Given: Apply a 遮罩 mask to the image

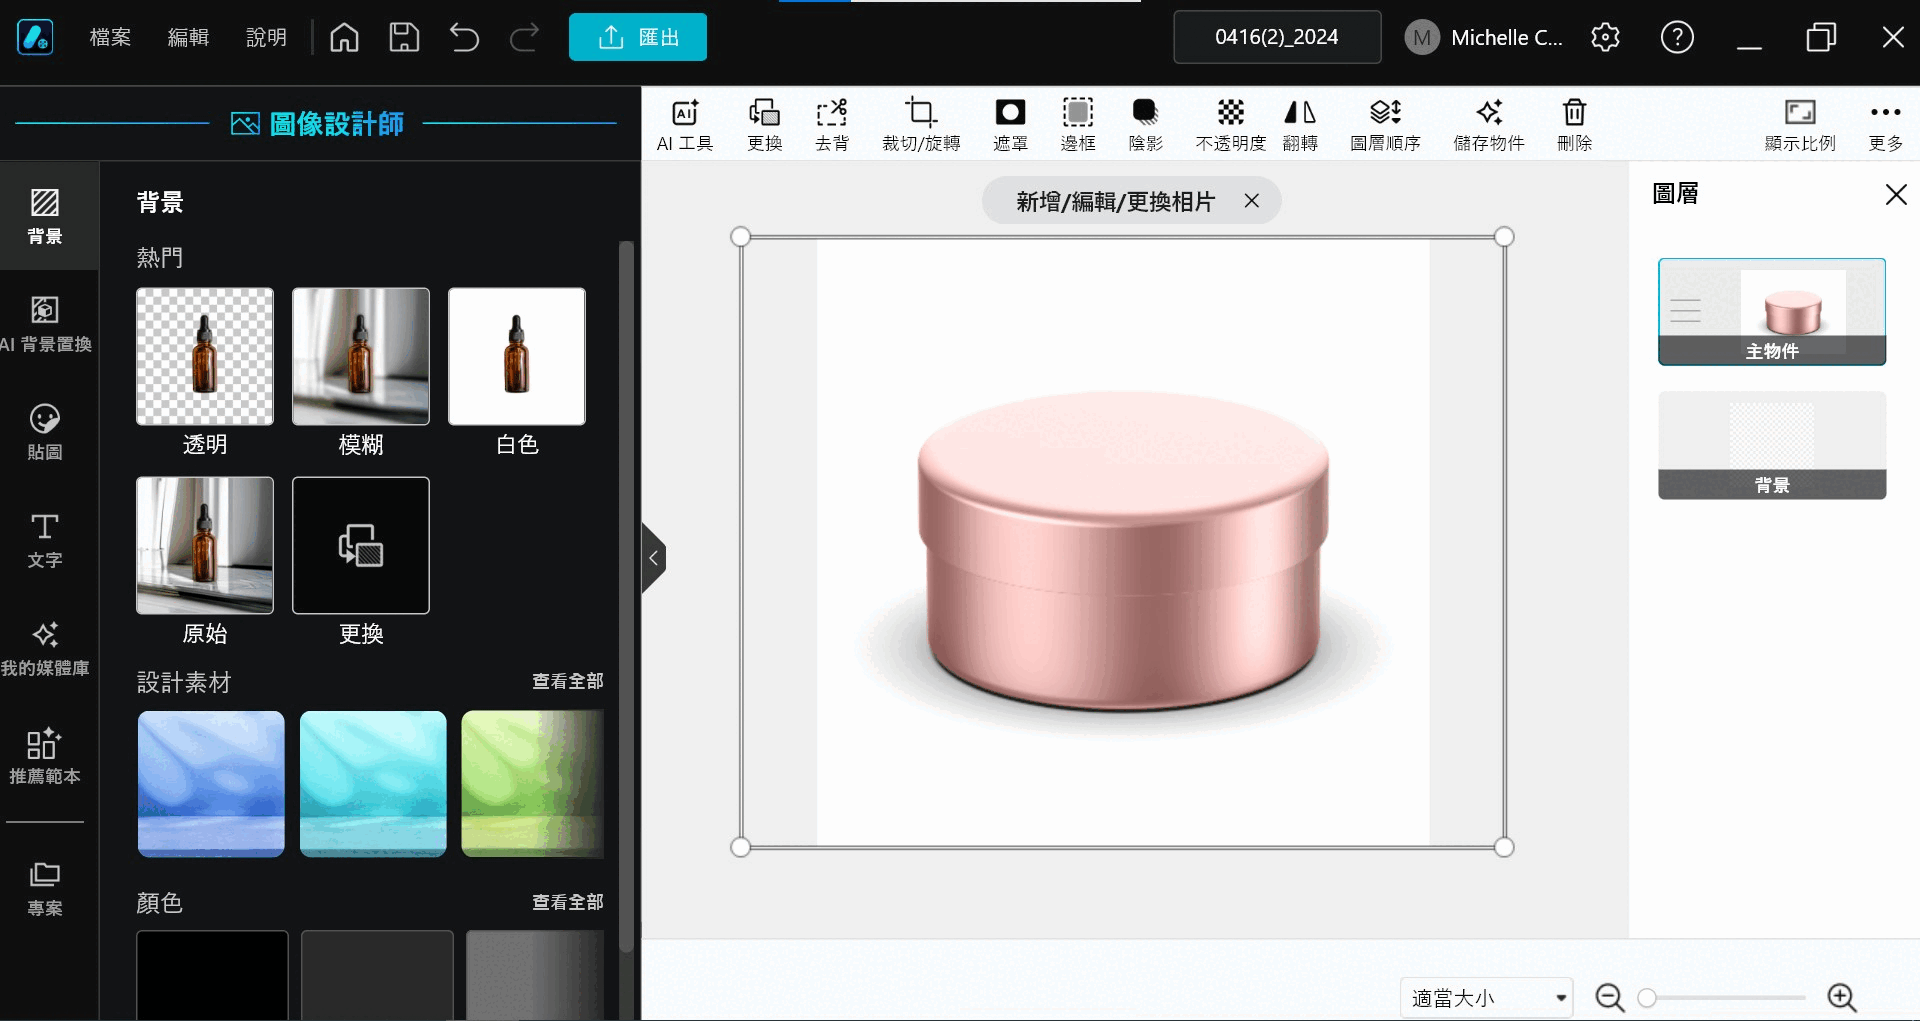Looking at the screenshot, I should tap(1010, 122).
